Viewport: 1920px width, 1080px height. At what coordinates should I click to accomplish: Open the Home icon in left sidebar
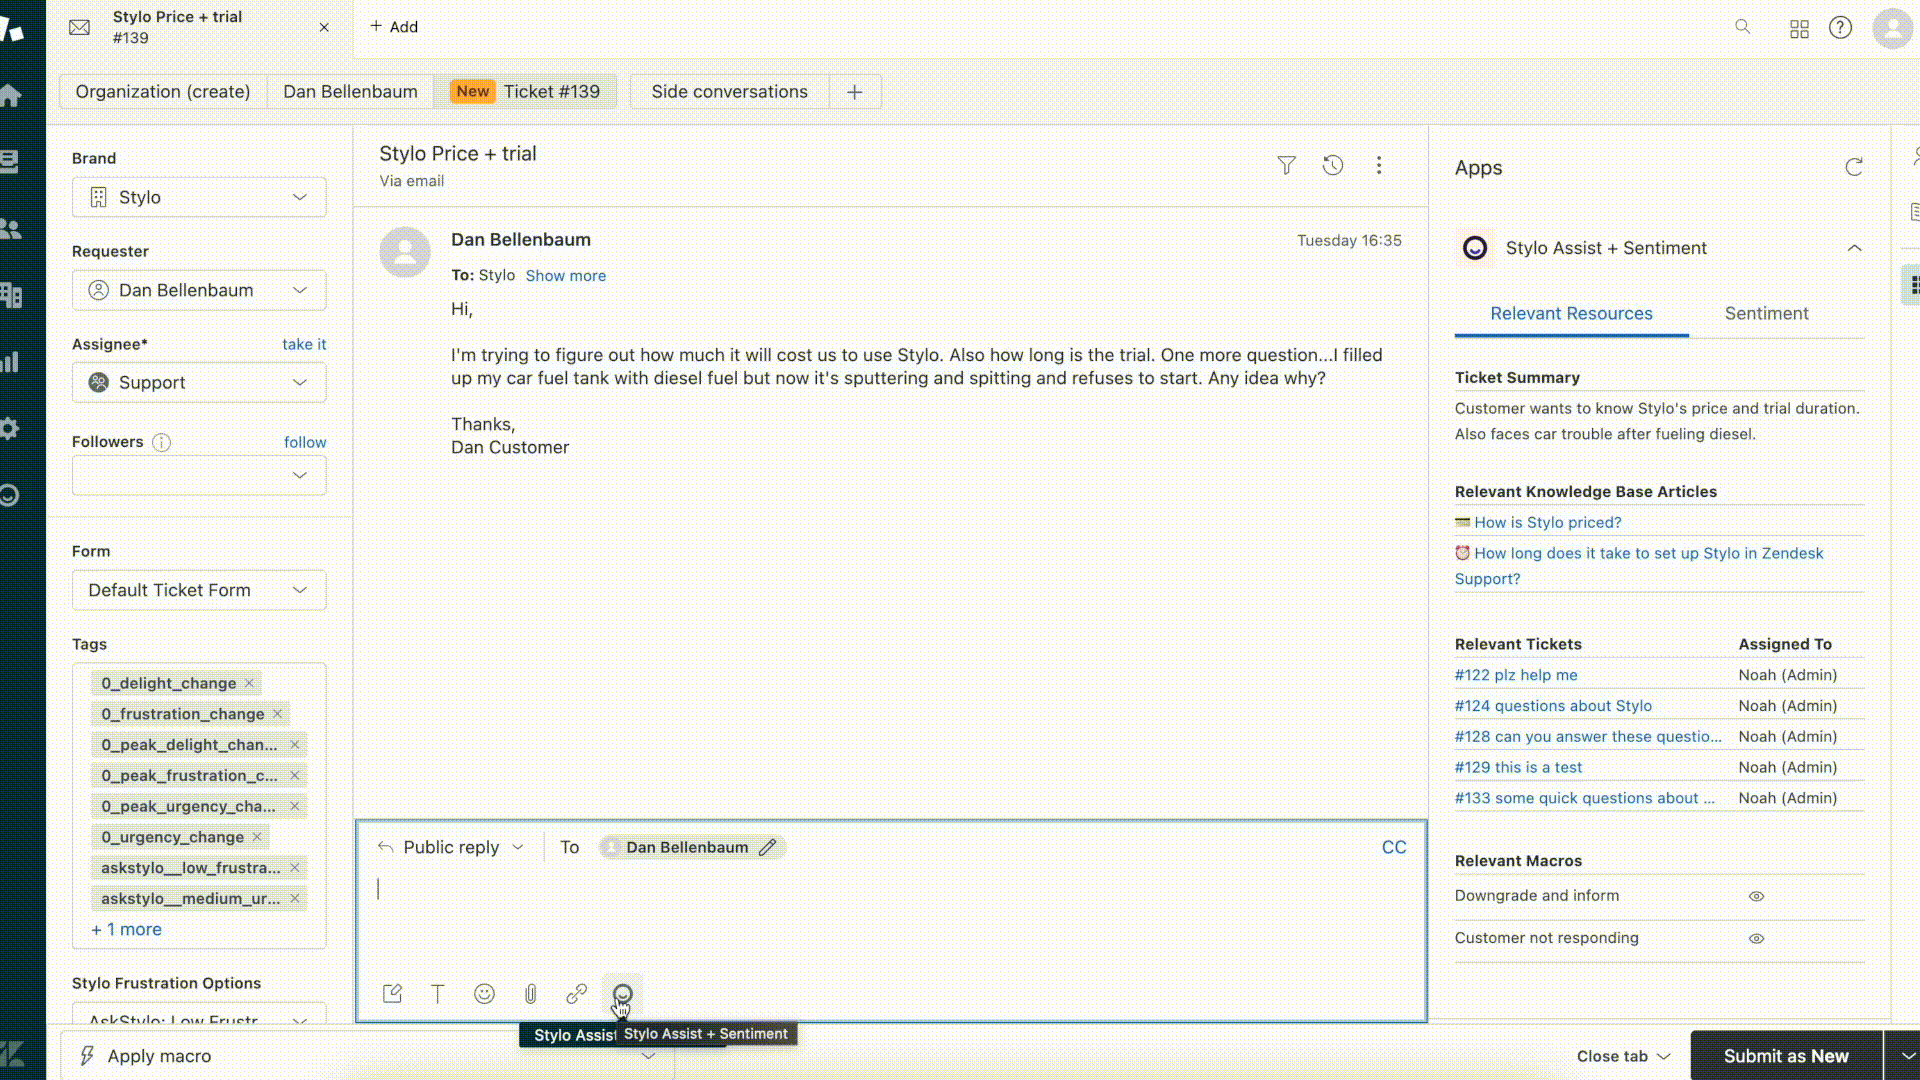pyautogui.click(x=10, y=96)
